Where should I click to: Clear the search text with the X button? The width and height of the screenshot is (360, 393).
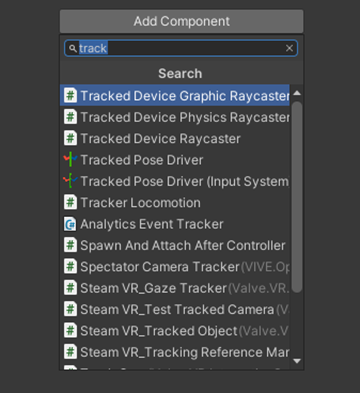[289, 48]
